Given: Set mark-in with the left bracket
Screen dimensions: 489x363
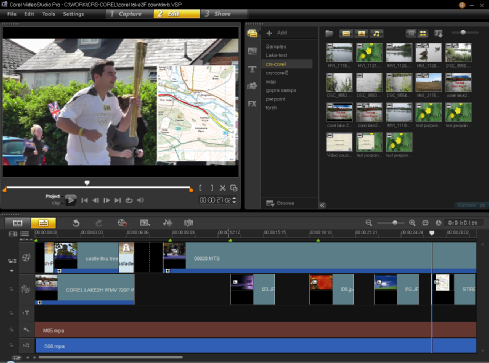Looking at the screenshot, I should coord(200,188).
